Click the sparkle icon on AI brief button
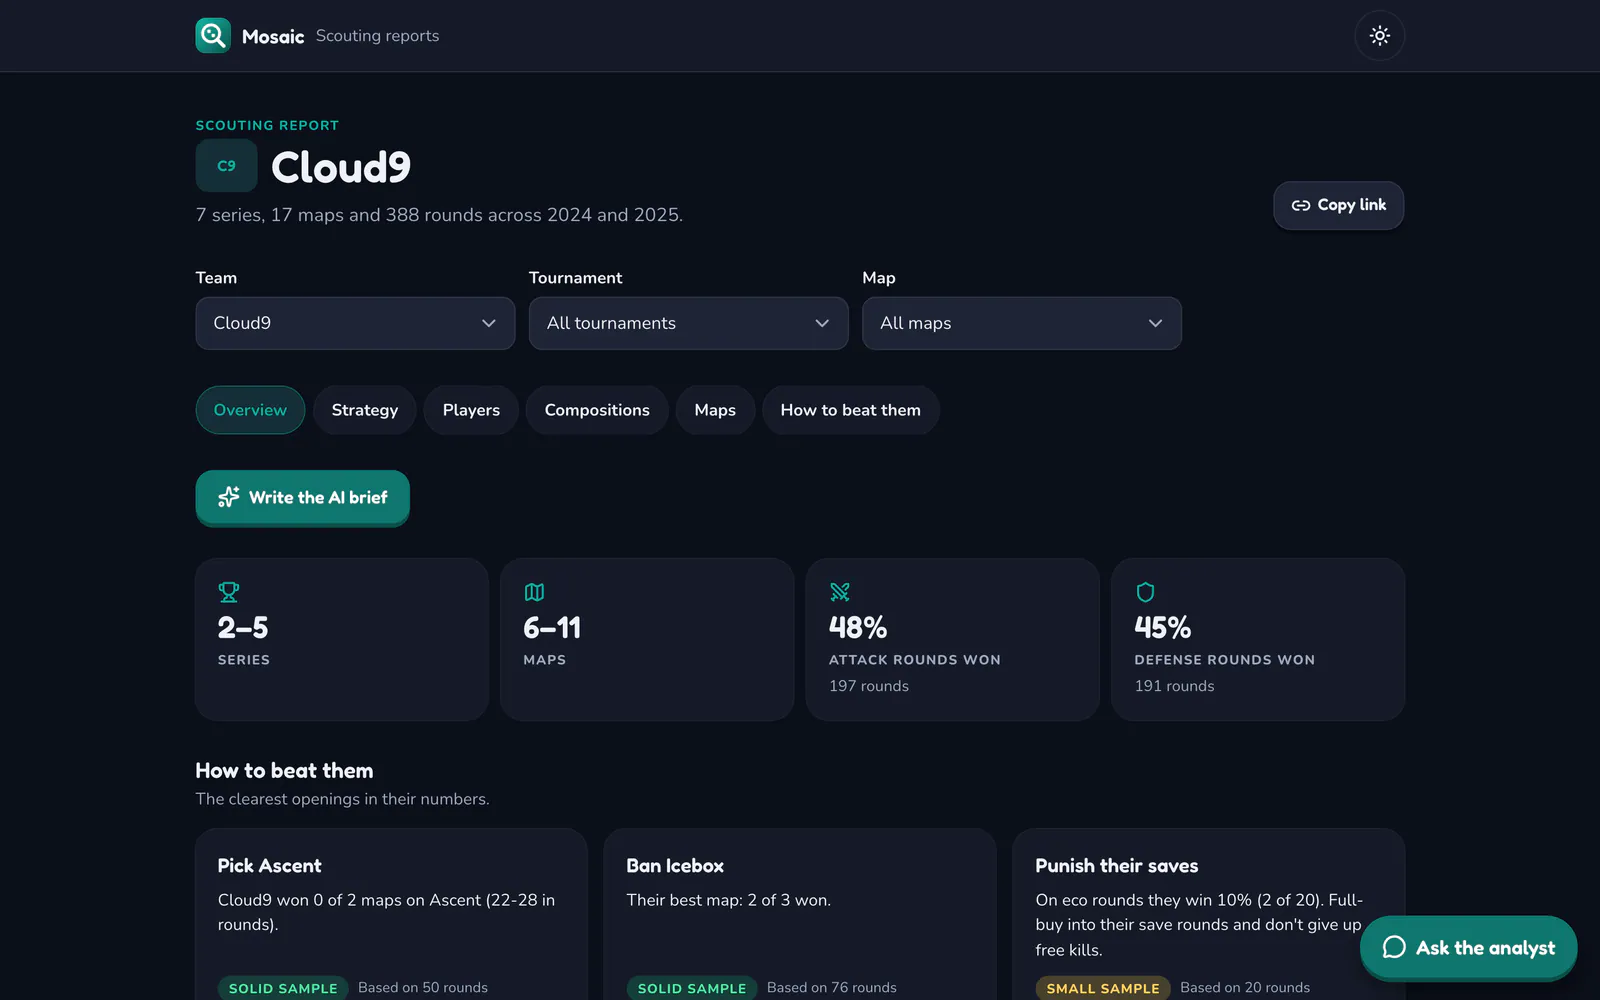 point(229,497)
